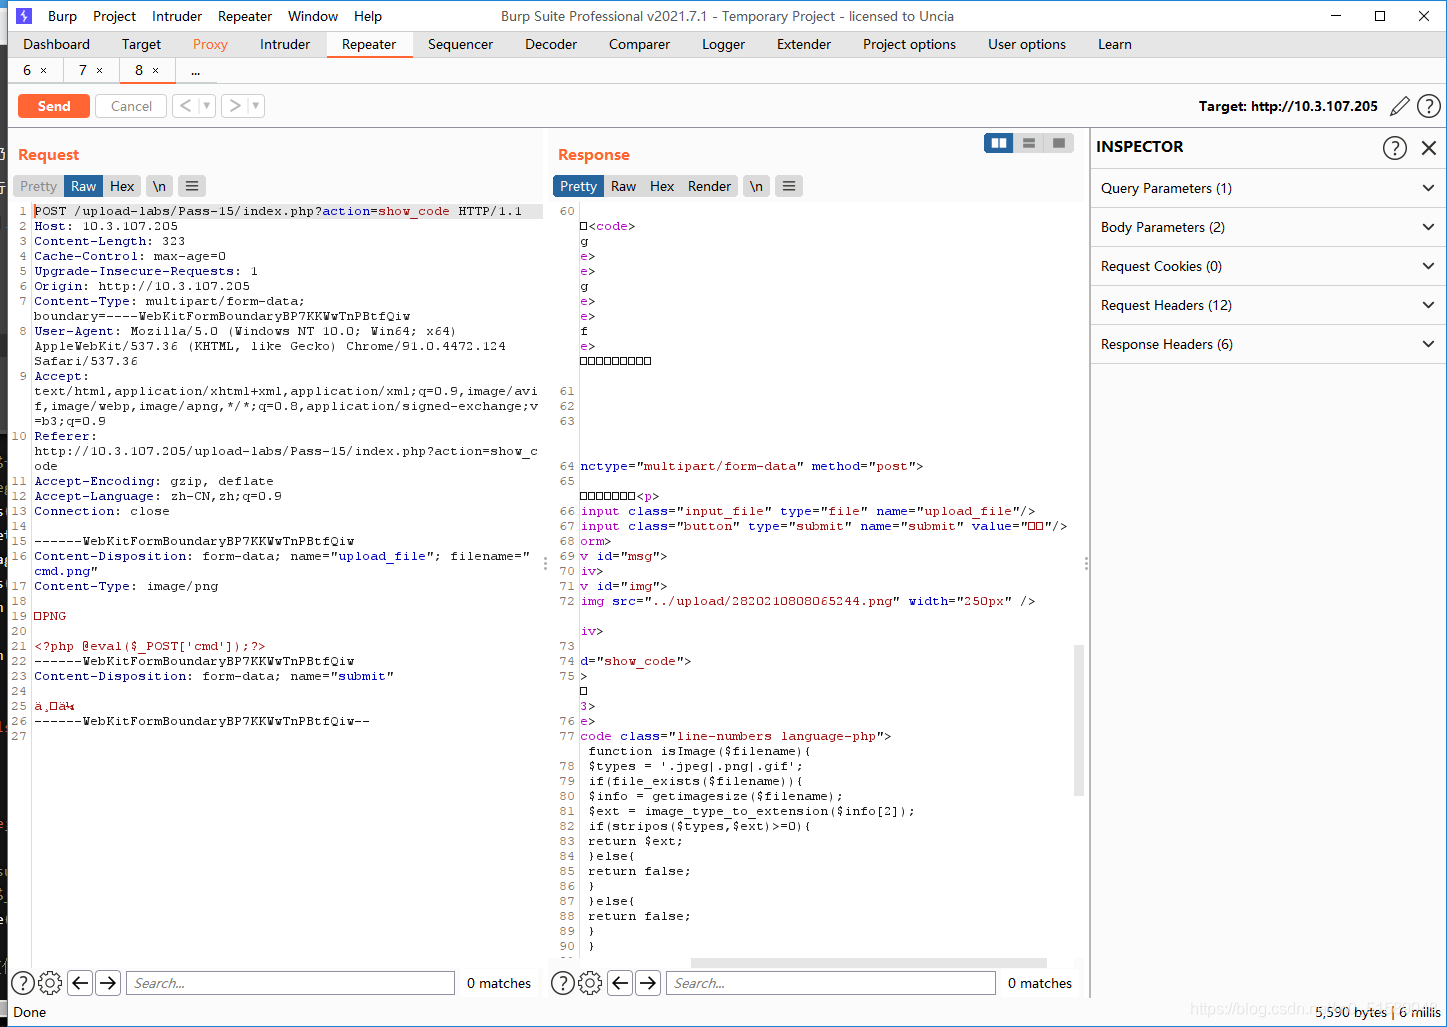The height and width of the screenshot is (1027, 1447).
Task: Open the User options tab
Action: (1027, 44)
